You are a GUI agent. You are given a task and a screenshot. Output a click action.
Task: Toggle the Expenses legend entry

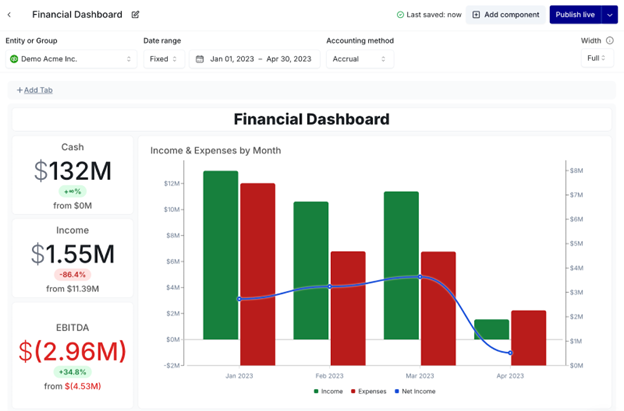click(x=369, y=392)
